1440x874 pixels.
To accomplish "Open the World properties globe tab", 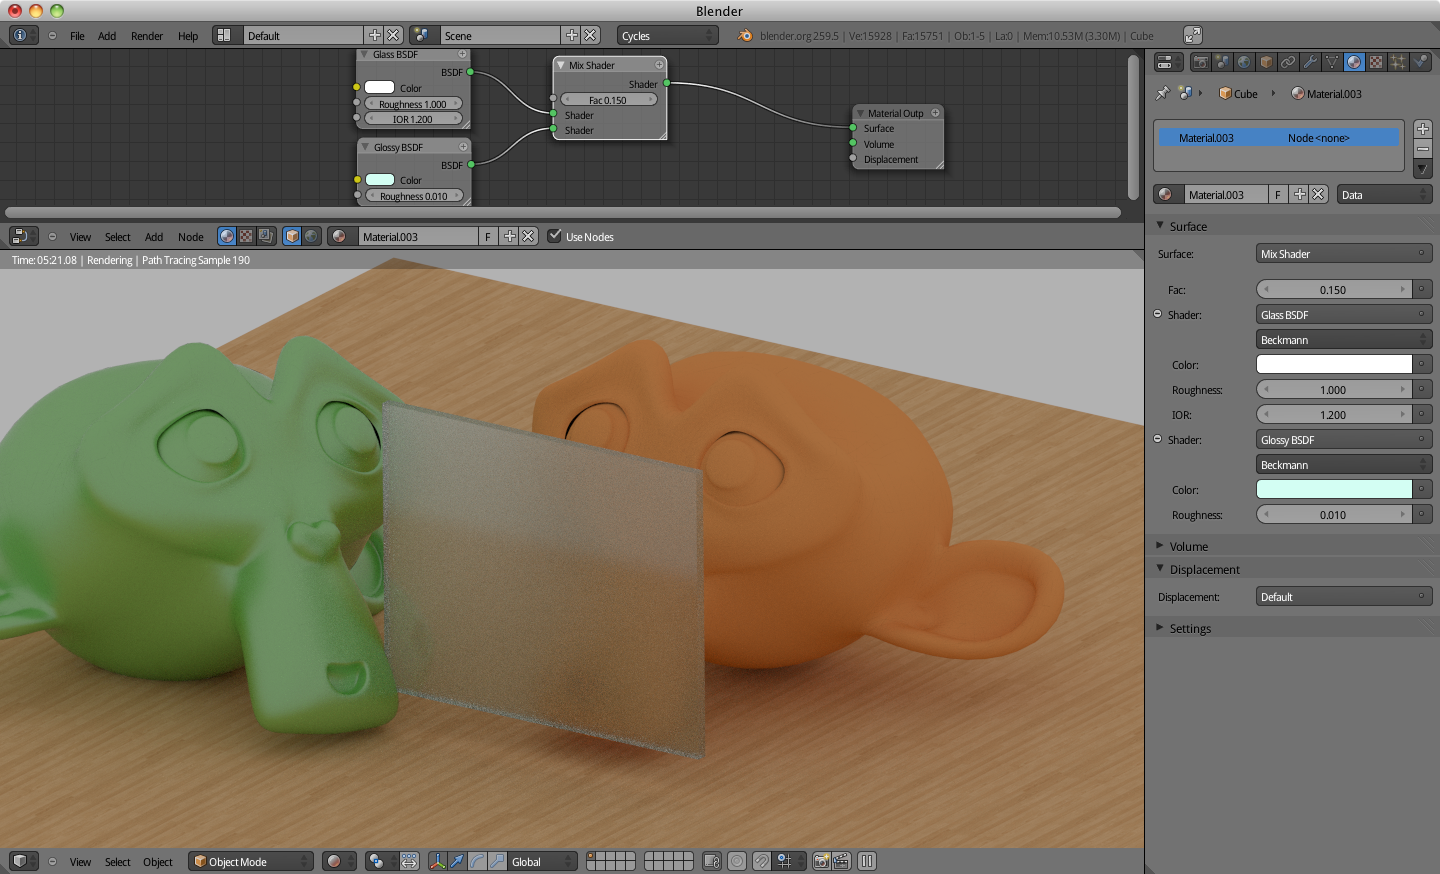I will [x=1244, y=62].
